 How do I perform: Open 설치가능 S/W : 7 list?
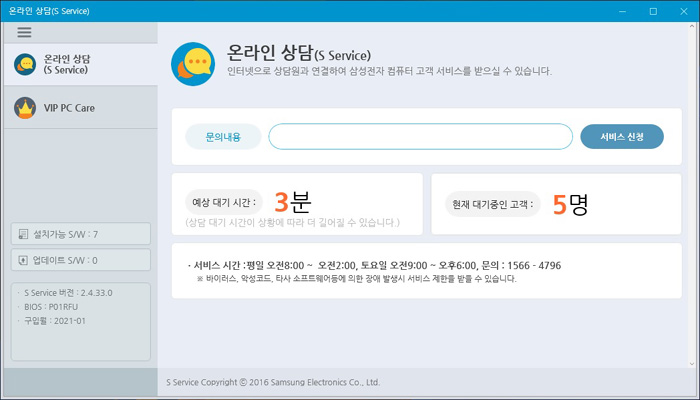[x=81, y=234]
